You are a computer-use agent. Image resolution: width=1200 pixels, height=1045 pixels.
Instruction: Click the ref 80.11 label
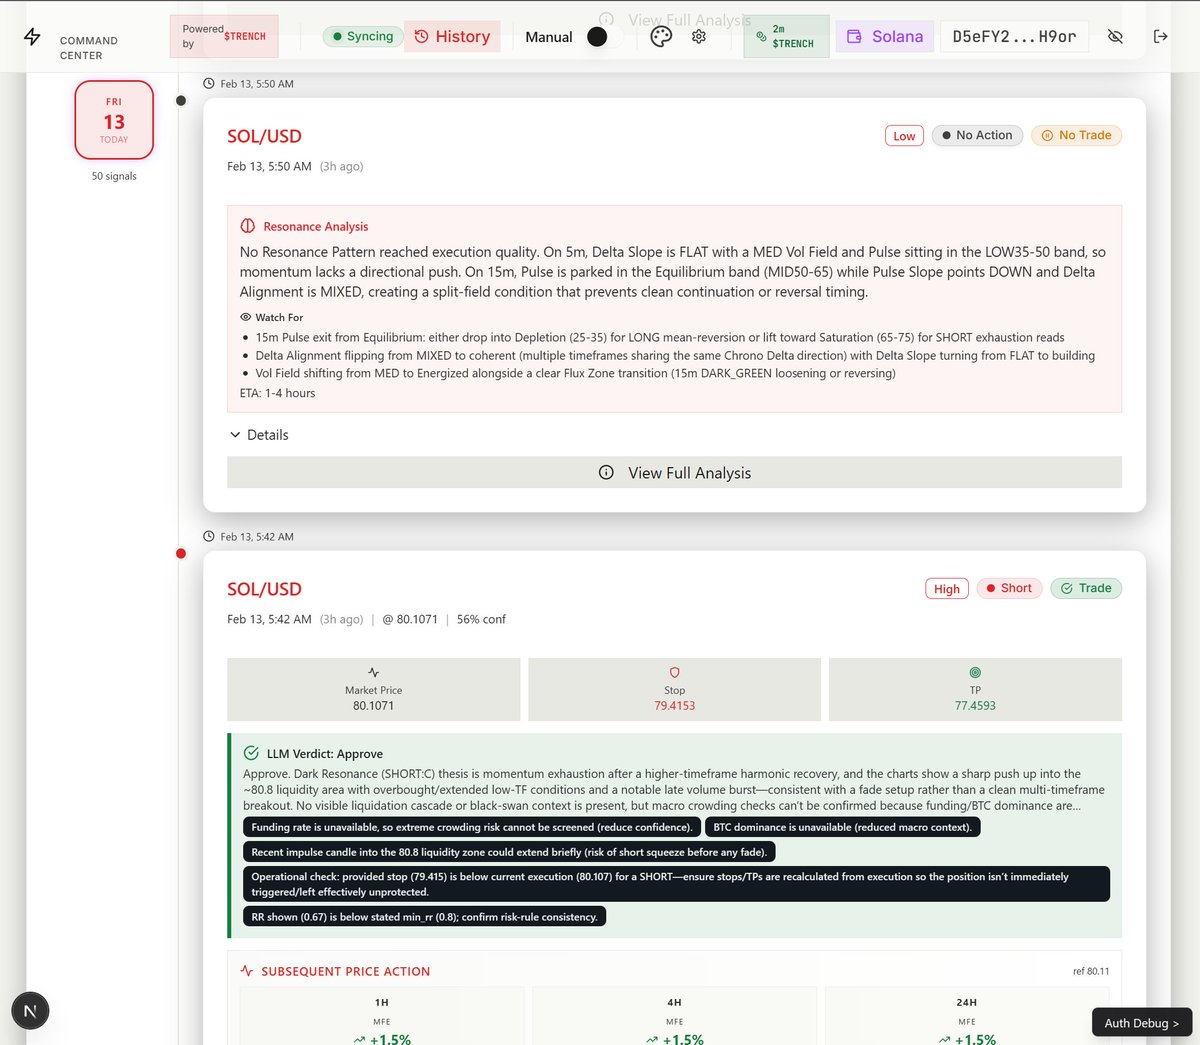(x=1091, y=971)
